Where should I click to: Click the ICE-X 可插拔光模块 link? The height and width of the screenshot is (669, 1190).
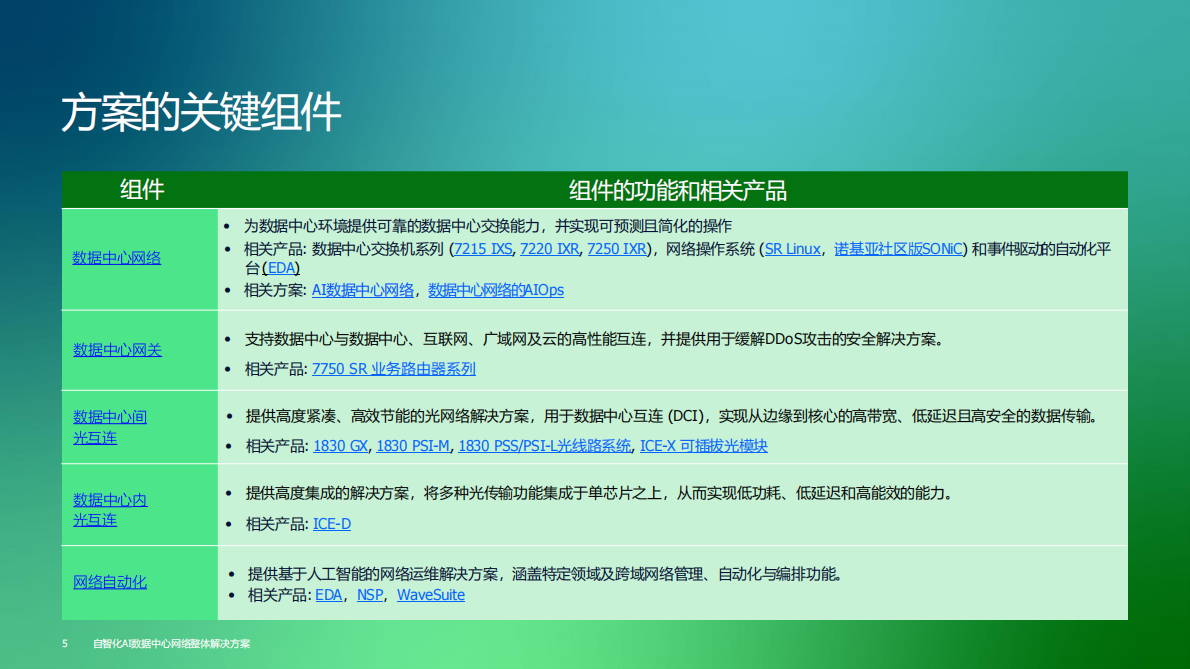pos(704,447)
